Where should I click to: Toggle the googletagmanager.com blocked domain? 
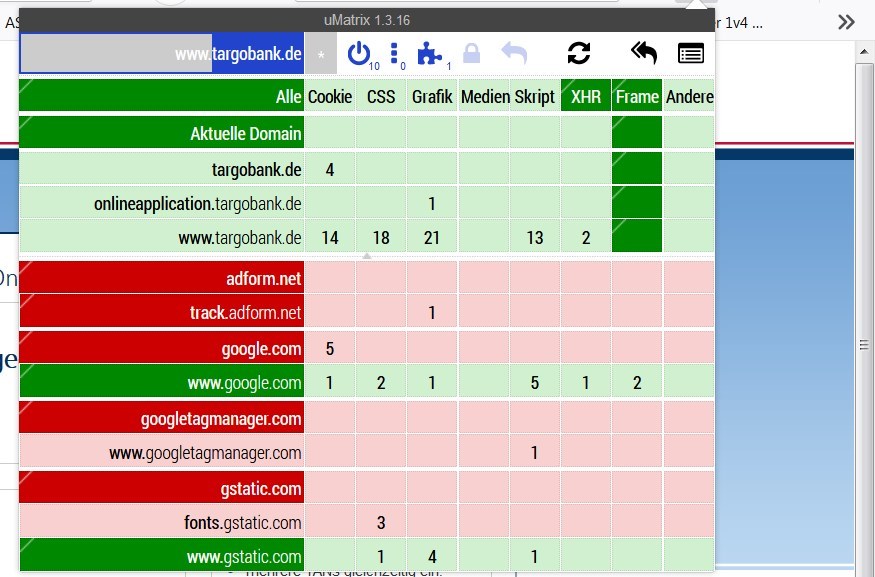click(x=162, y=418)
